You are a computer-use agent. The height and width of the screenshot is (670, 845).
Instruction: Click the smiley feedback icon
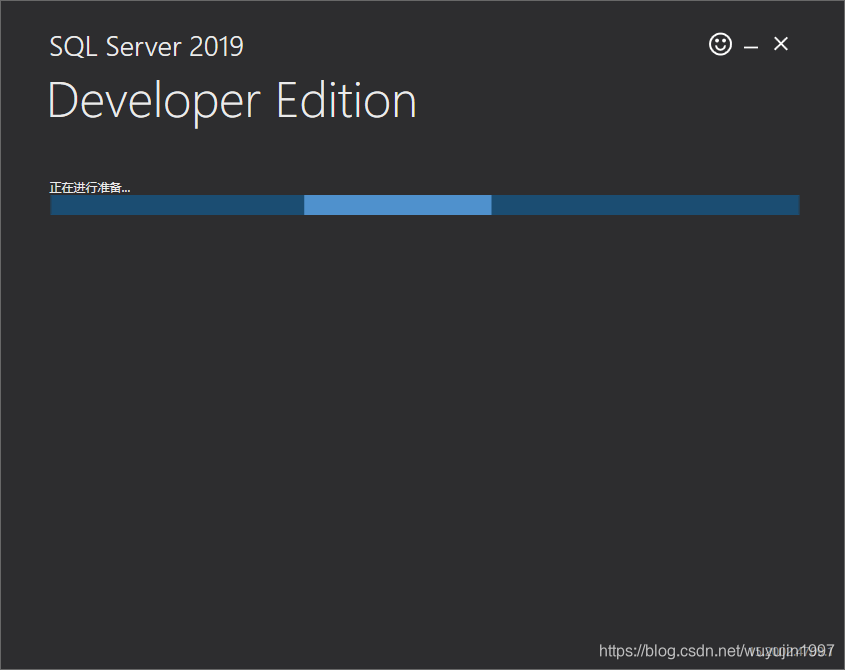(x=720, y=44)
